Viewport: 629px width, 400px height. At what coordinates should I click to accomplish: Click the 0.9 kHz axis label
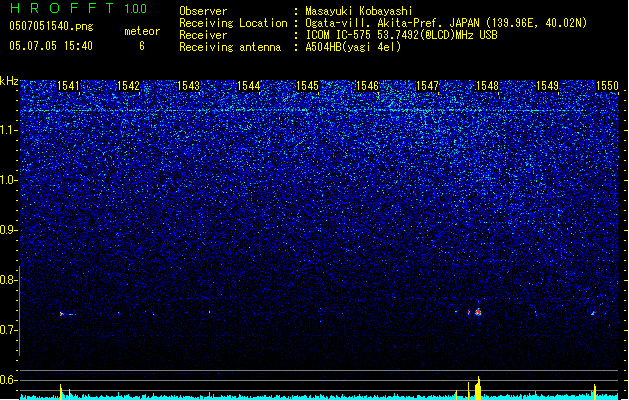8,230
